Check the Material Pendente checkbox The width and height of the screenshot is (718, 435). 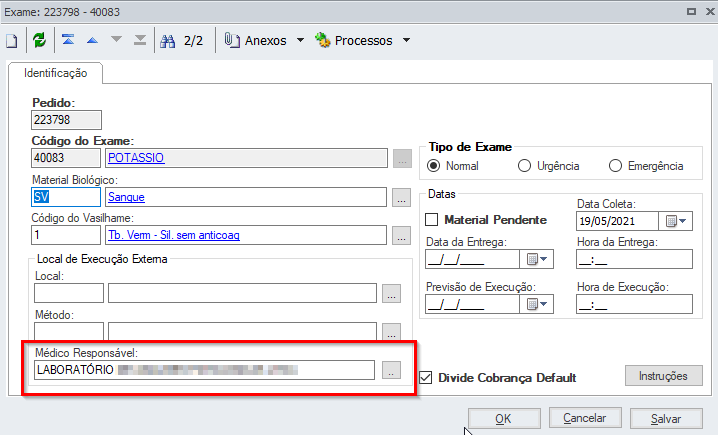coord(431,220)
